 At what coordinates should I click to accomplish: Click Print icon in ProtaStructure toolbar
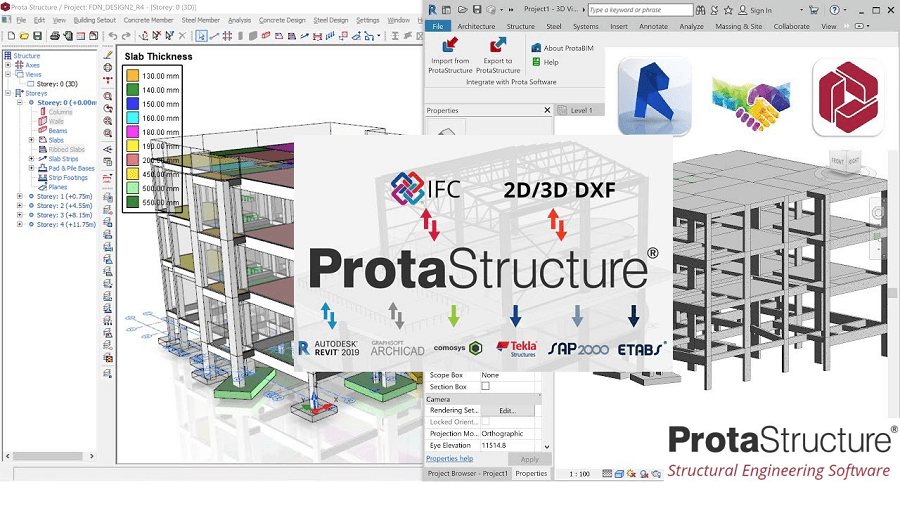click(55, 36)
